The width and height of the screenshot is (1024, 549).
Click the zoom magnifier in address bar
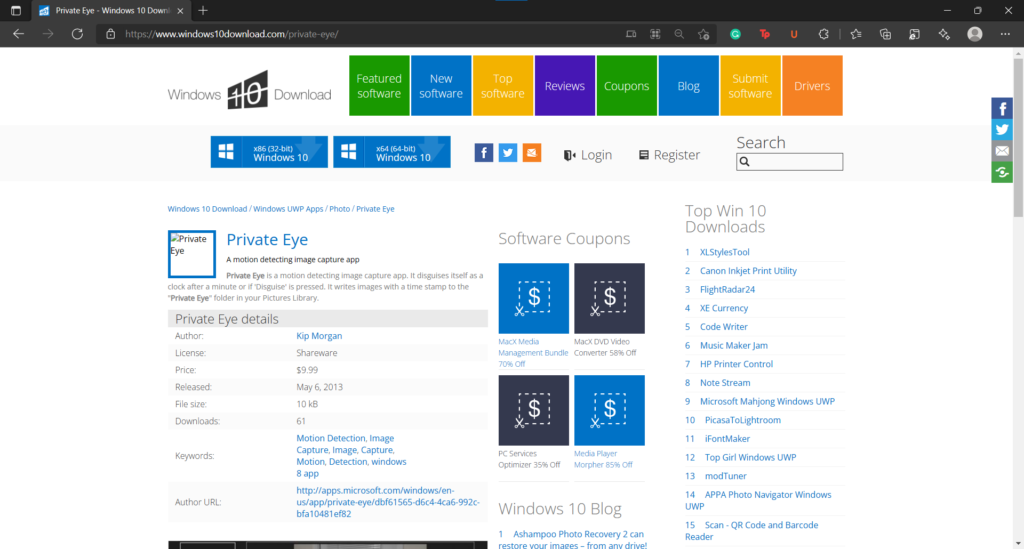pyautogui.click(x=679, y=34)
